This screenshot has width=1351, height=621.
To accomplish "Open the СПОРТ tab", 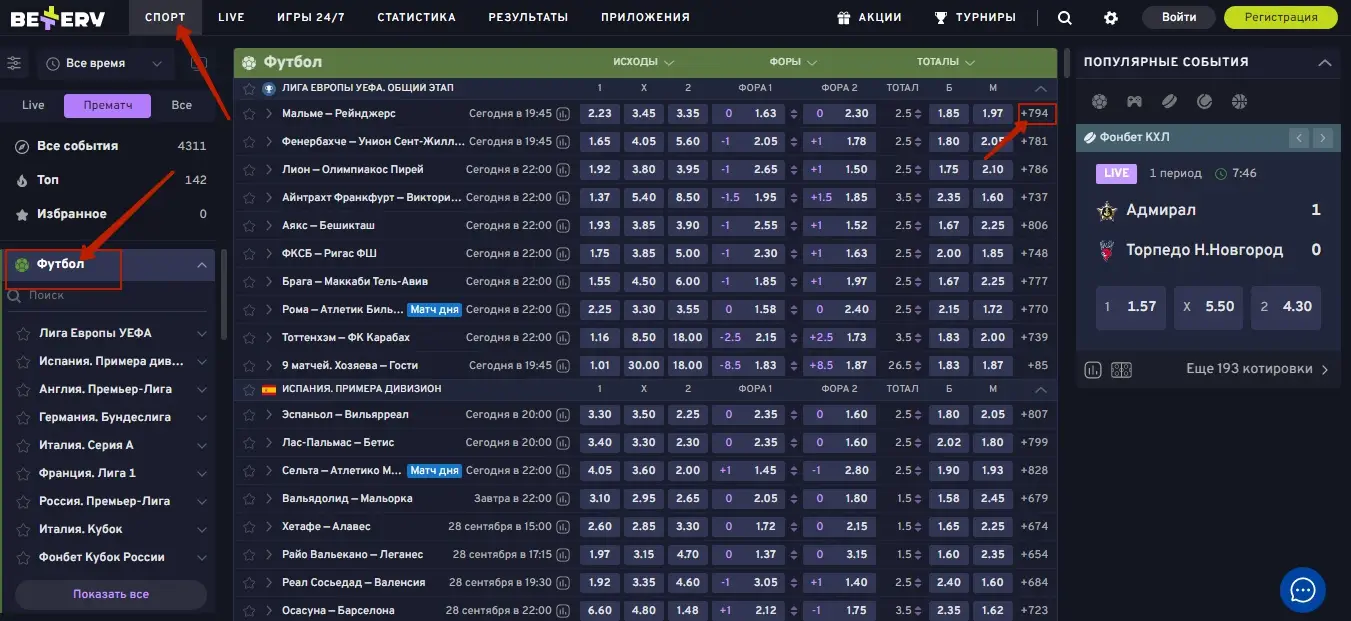I will (165, 17).
